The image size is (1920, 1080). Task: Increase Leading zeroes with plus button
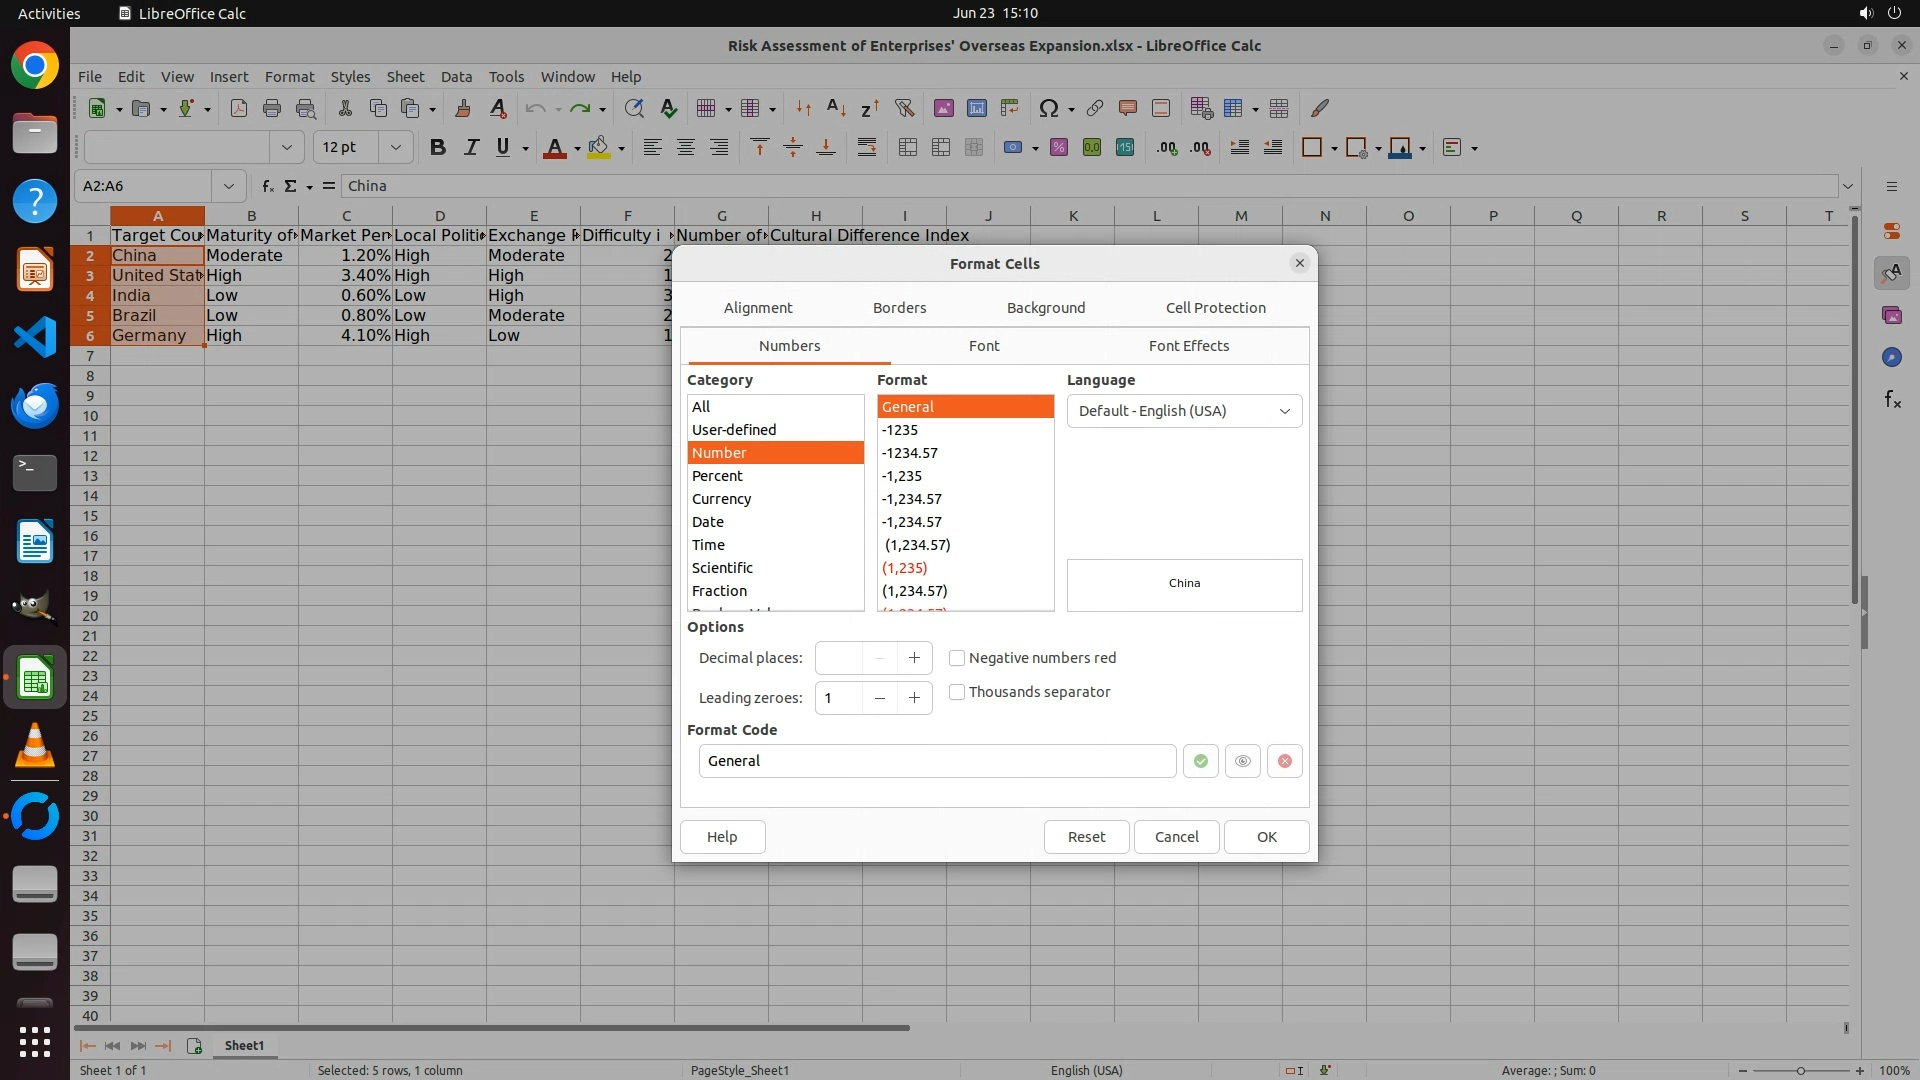[x=914, y=698]
